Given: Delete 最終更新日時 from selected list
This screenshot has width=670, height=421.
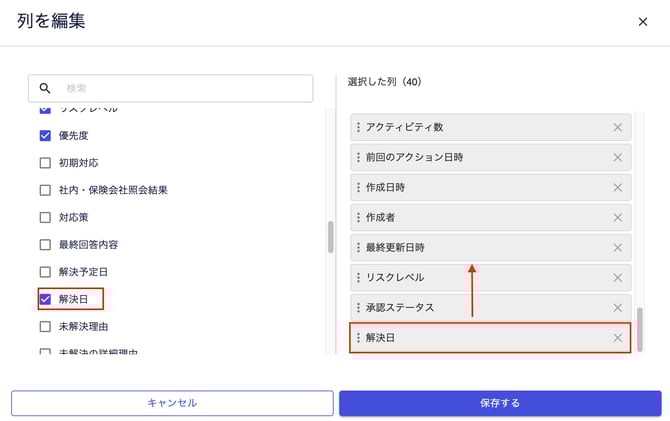Looking at the screenshot, I should coord(617,247).
